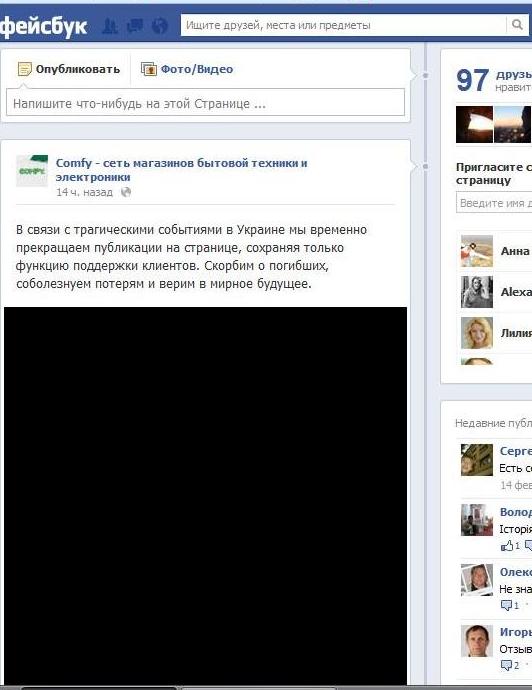Screen dimensions: 532x690
Task: Open notifications globe icon in header
Action: click(160, 26)
